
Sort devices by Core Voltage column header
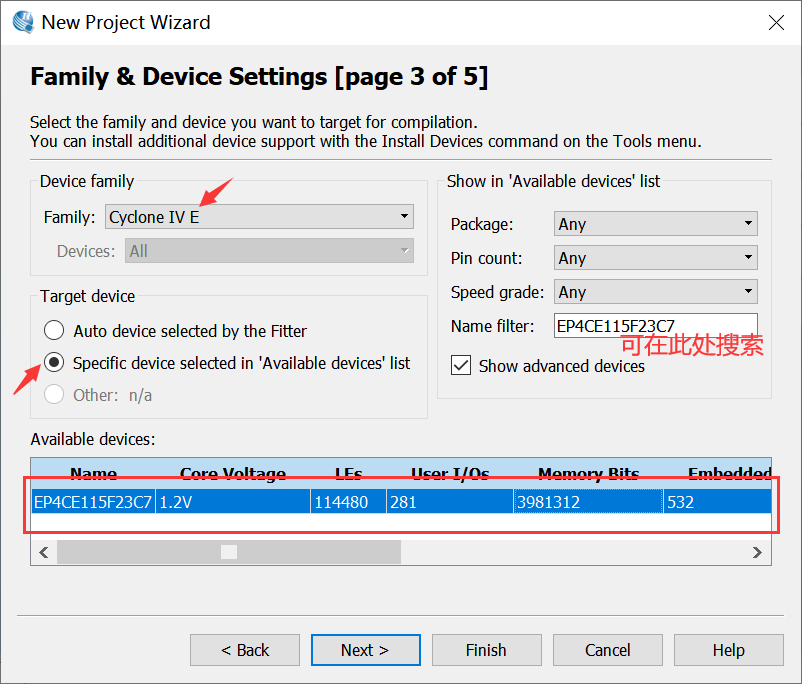(233, 474)
